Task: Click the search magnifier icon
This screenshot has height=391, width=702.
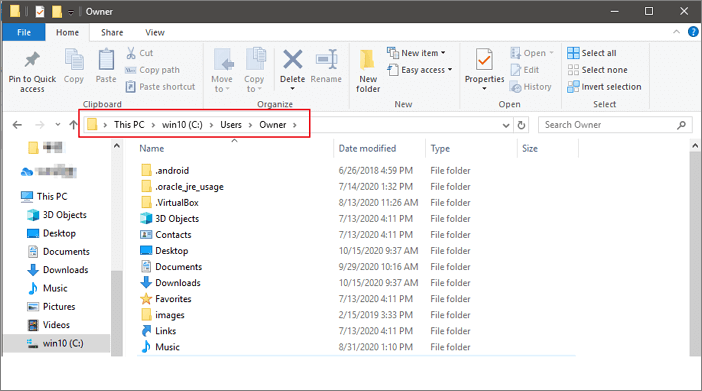Action: click(x=681, y=125)
